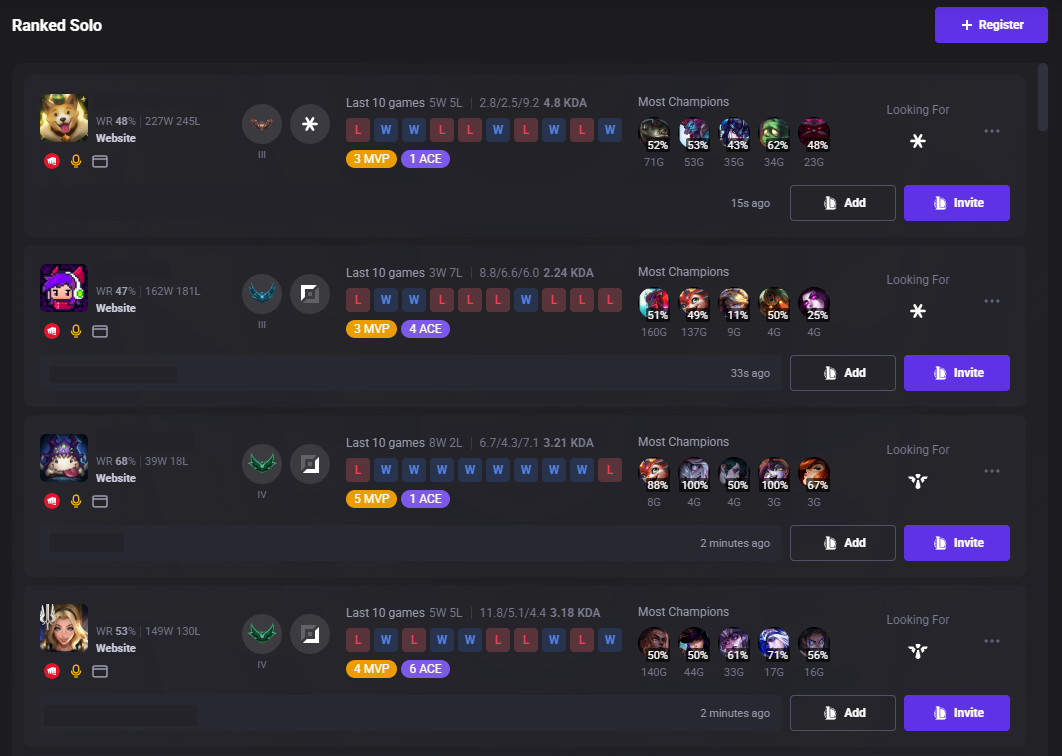Open the corgi avatar player's profile

(x=64, y=118)
